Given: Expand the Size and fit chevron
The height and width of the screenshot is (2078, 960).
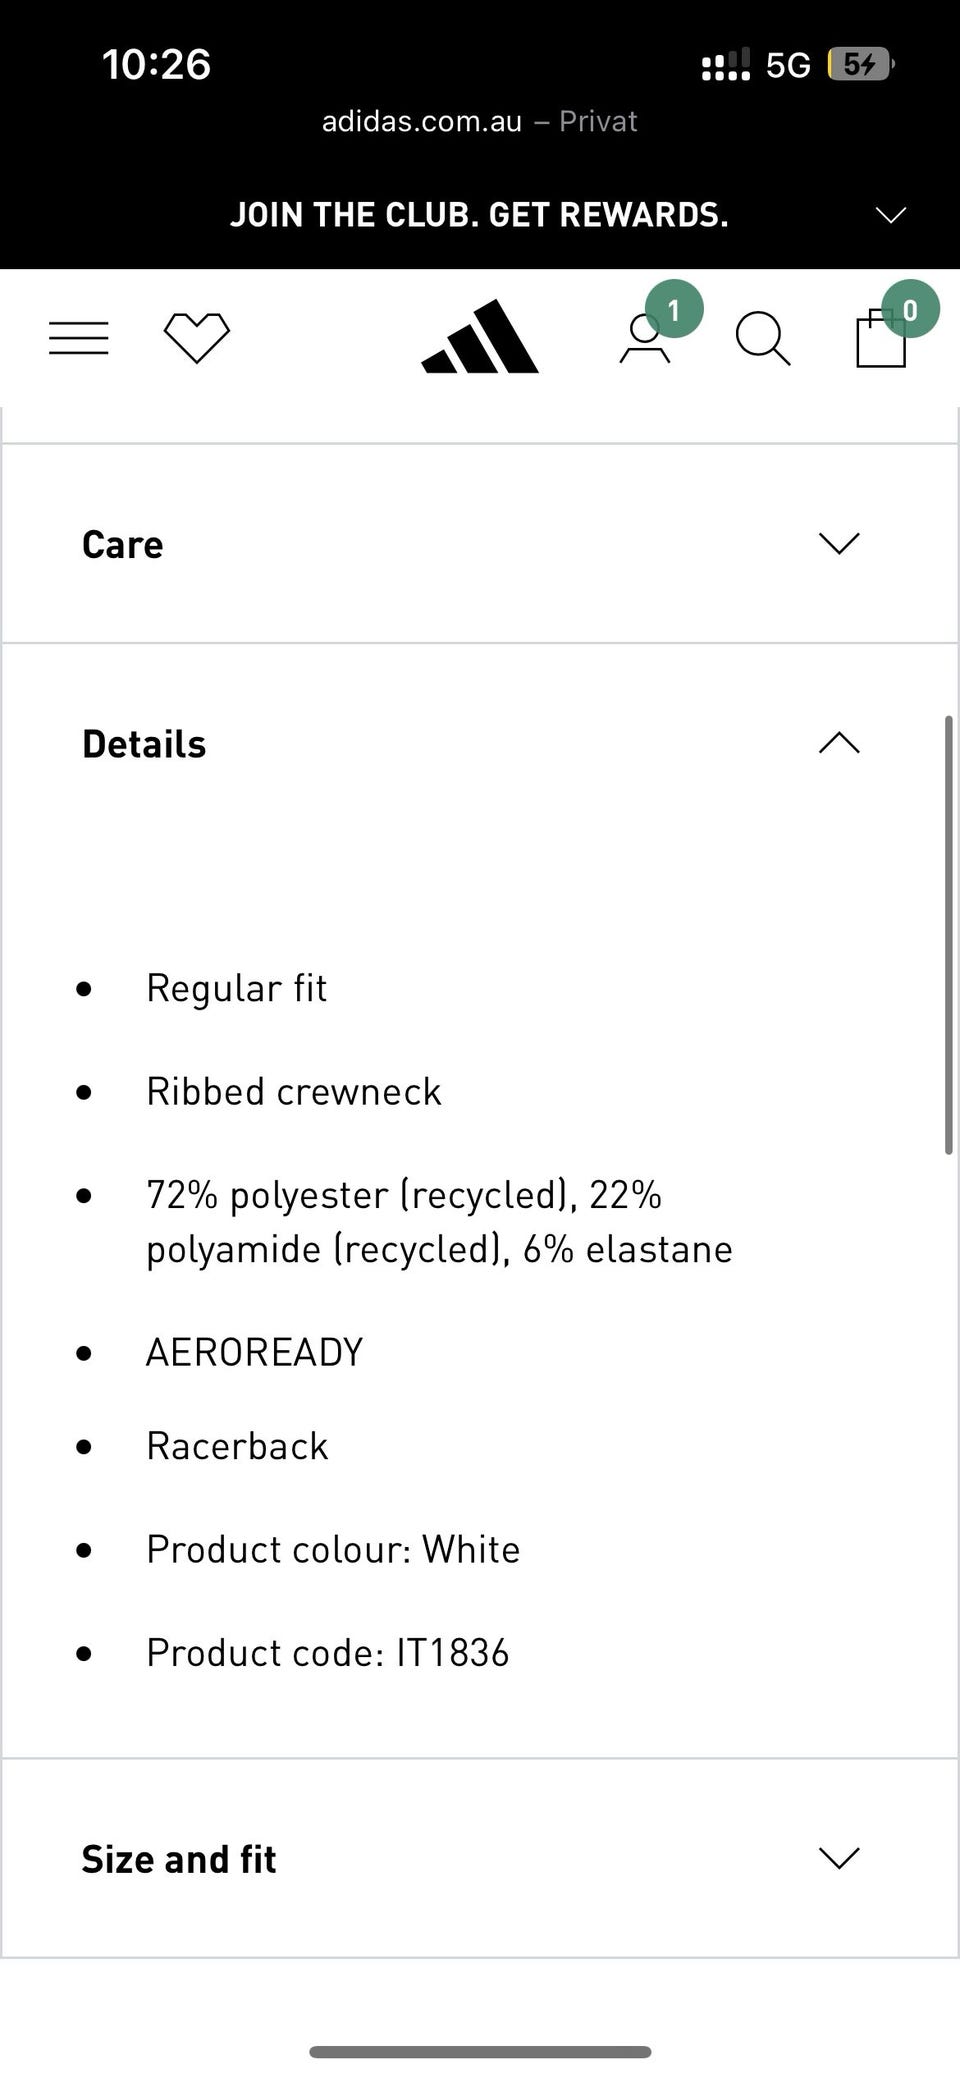Looking at the screenshot, I should [x=839, y=1858].
